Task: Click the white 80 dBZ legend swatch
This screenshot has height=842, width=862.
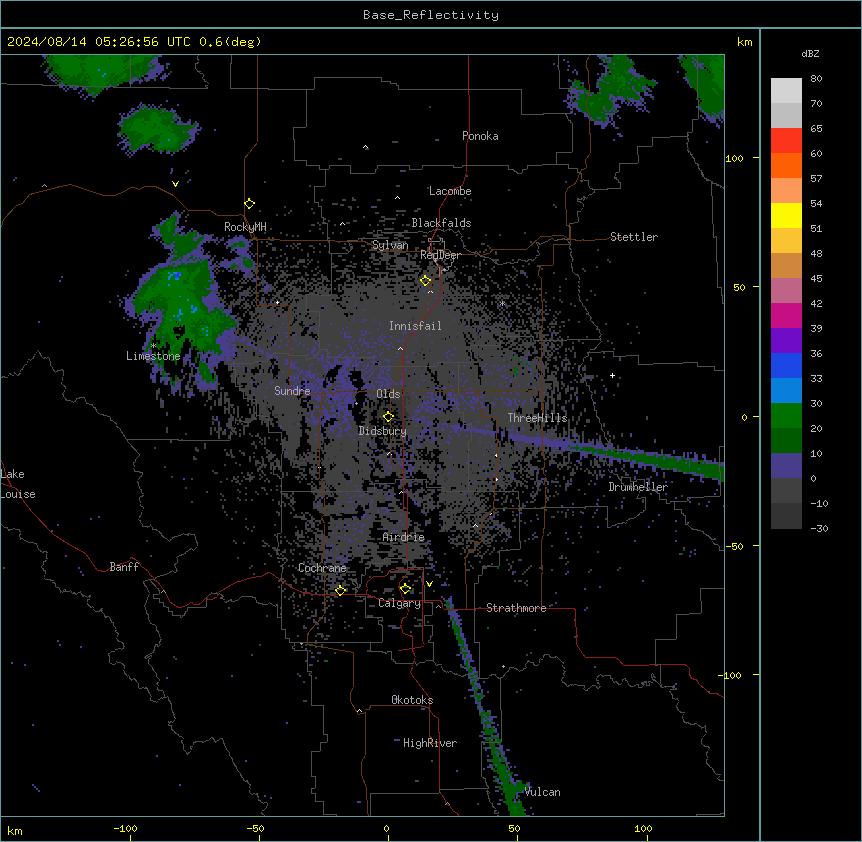Action: [x=786, y=91]
